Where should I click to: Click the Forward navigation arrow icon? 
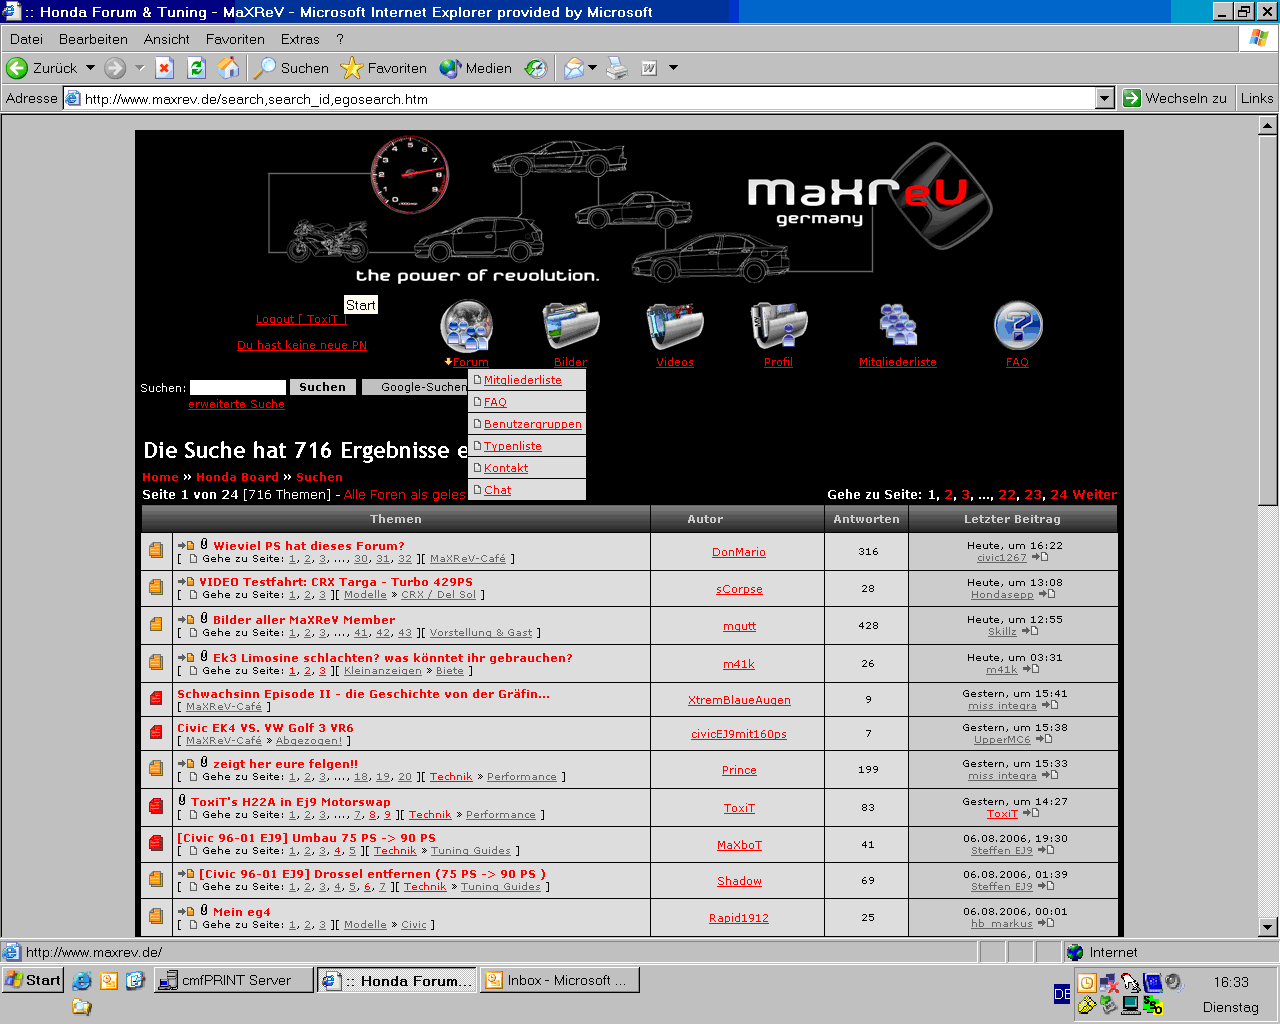click(115, 68)
